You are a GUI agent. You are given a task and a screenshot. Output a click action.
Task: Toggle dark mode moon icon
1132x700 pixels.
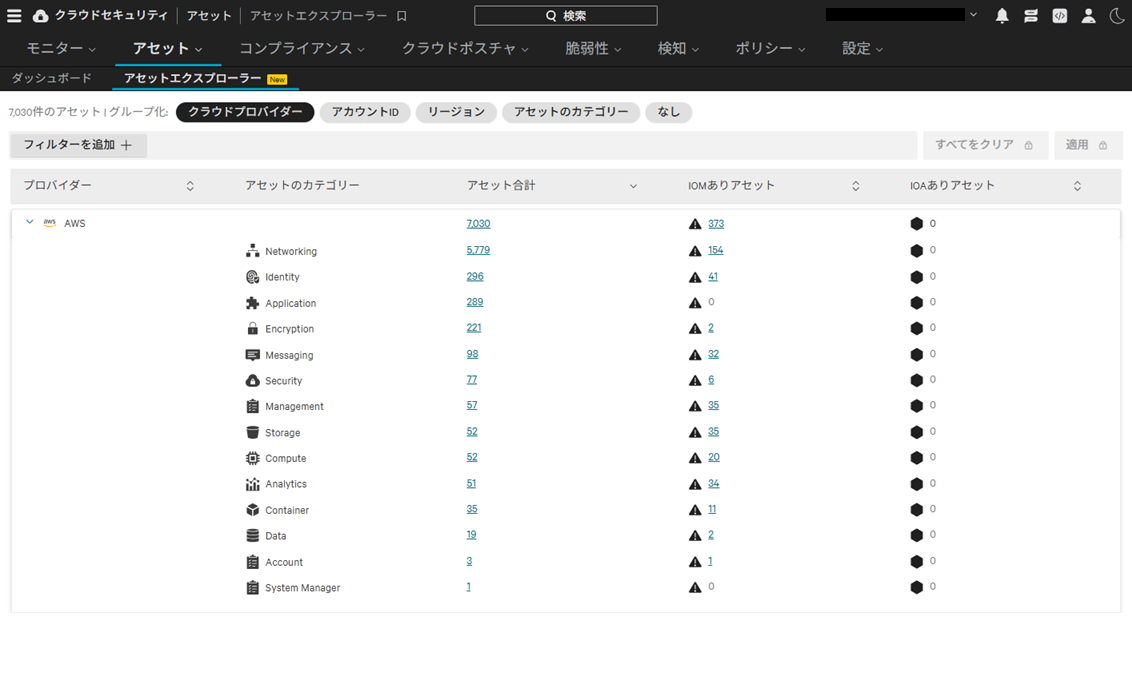1116,16
